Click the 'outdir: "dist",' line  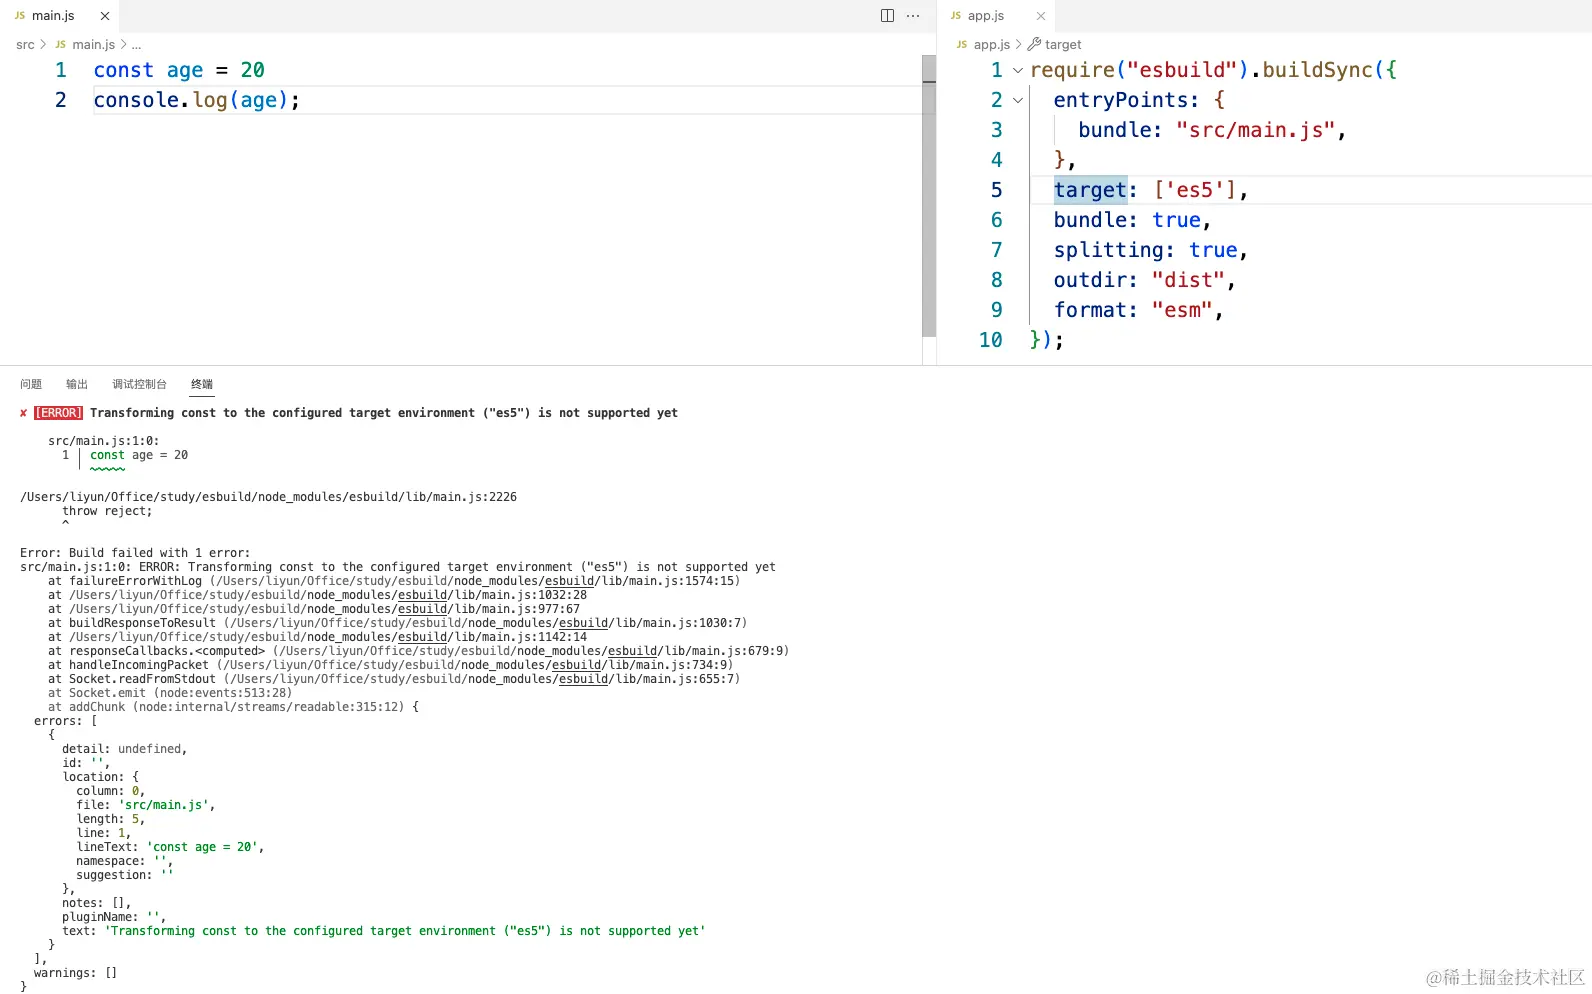coord(1144,280)
